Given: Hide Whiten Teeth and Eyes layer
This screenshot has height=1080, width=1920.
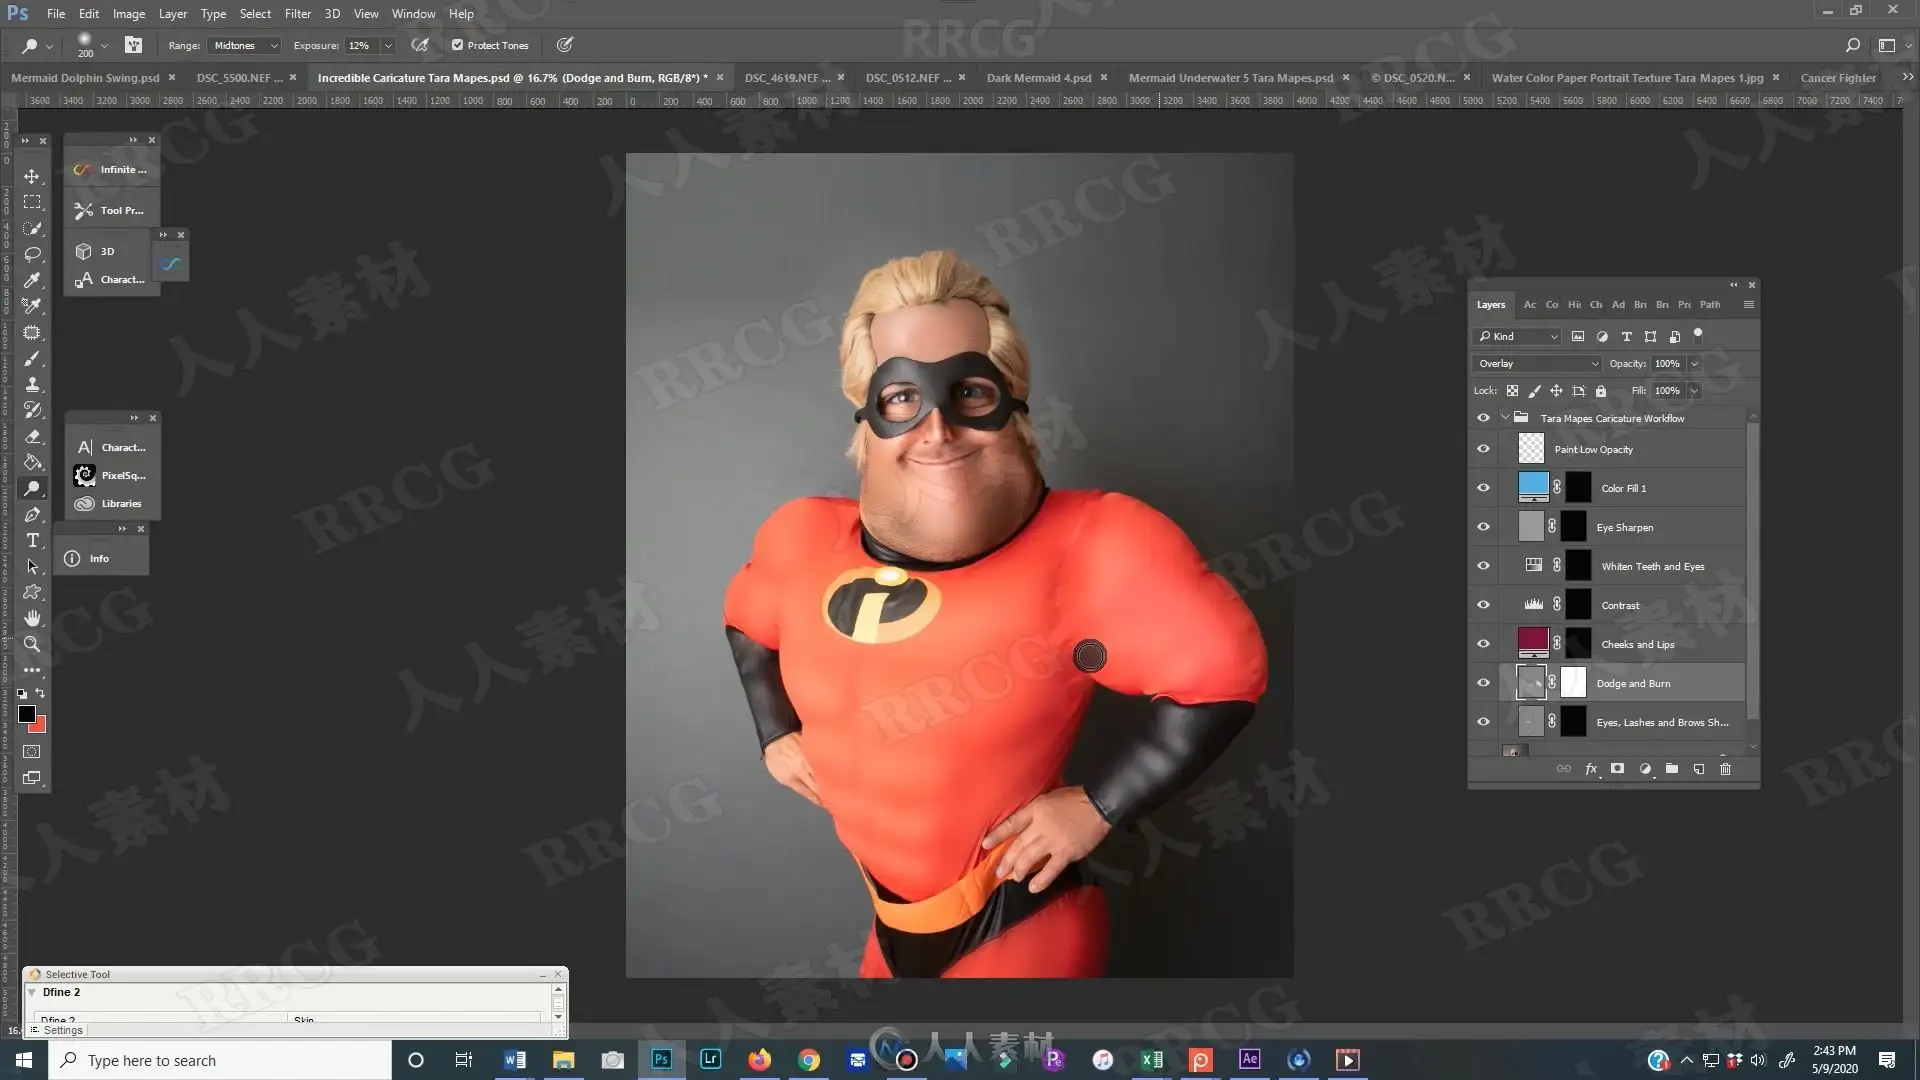Looking at the screenshot, I should [x=1483, y=566].
